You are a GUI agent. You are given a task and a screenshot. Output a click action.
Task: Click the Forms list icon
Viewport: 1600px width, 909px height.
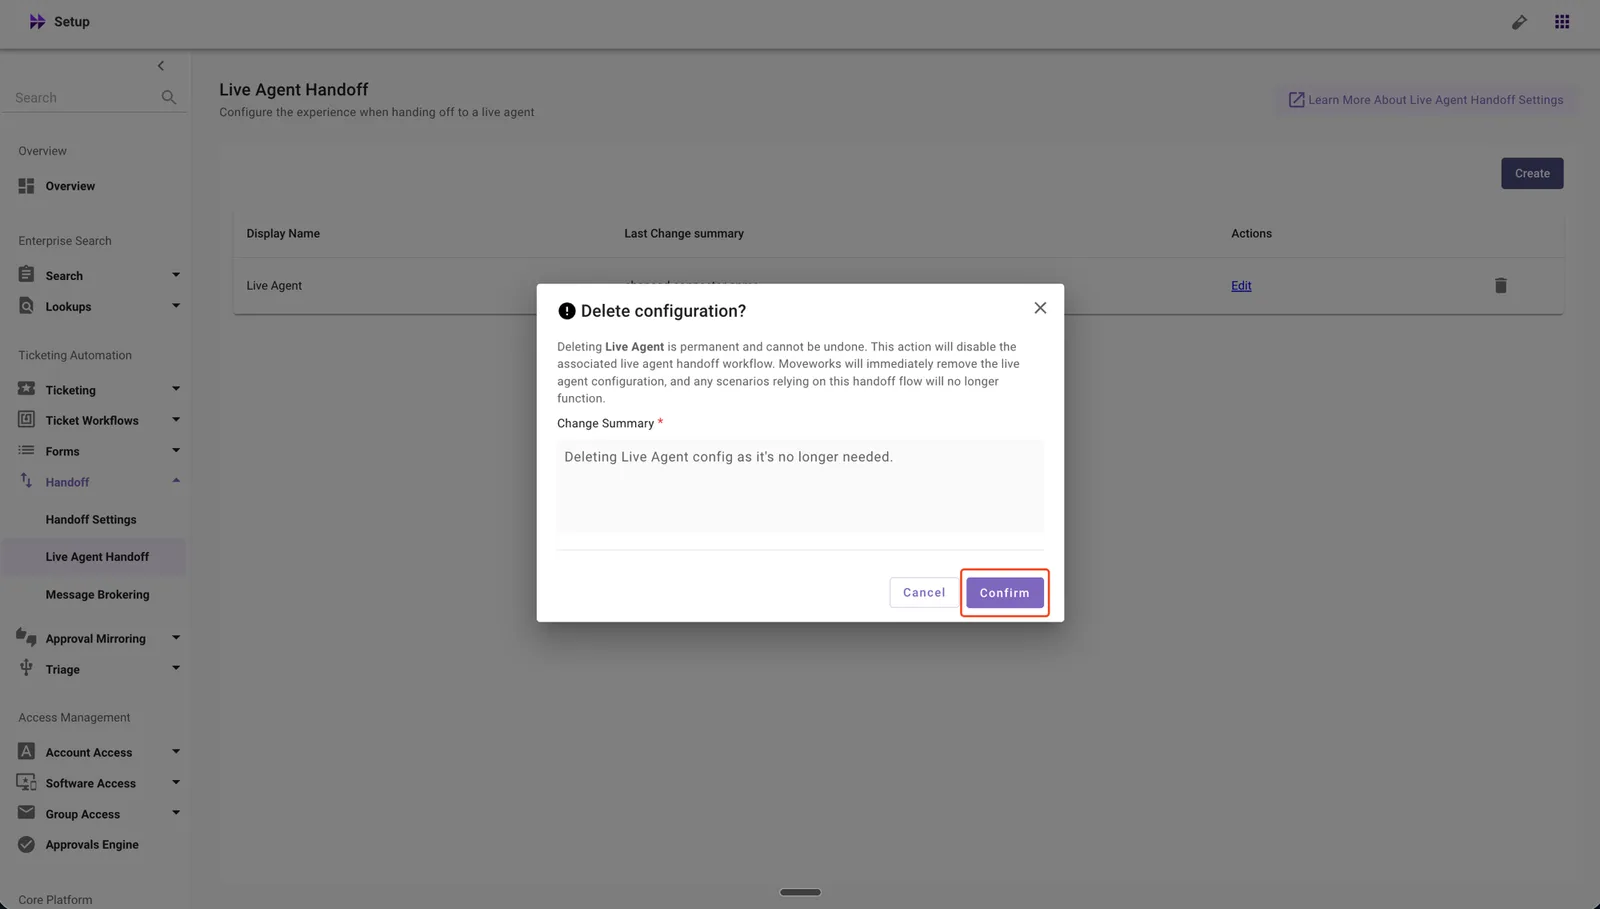pos(26,450)
